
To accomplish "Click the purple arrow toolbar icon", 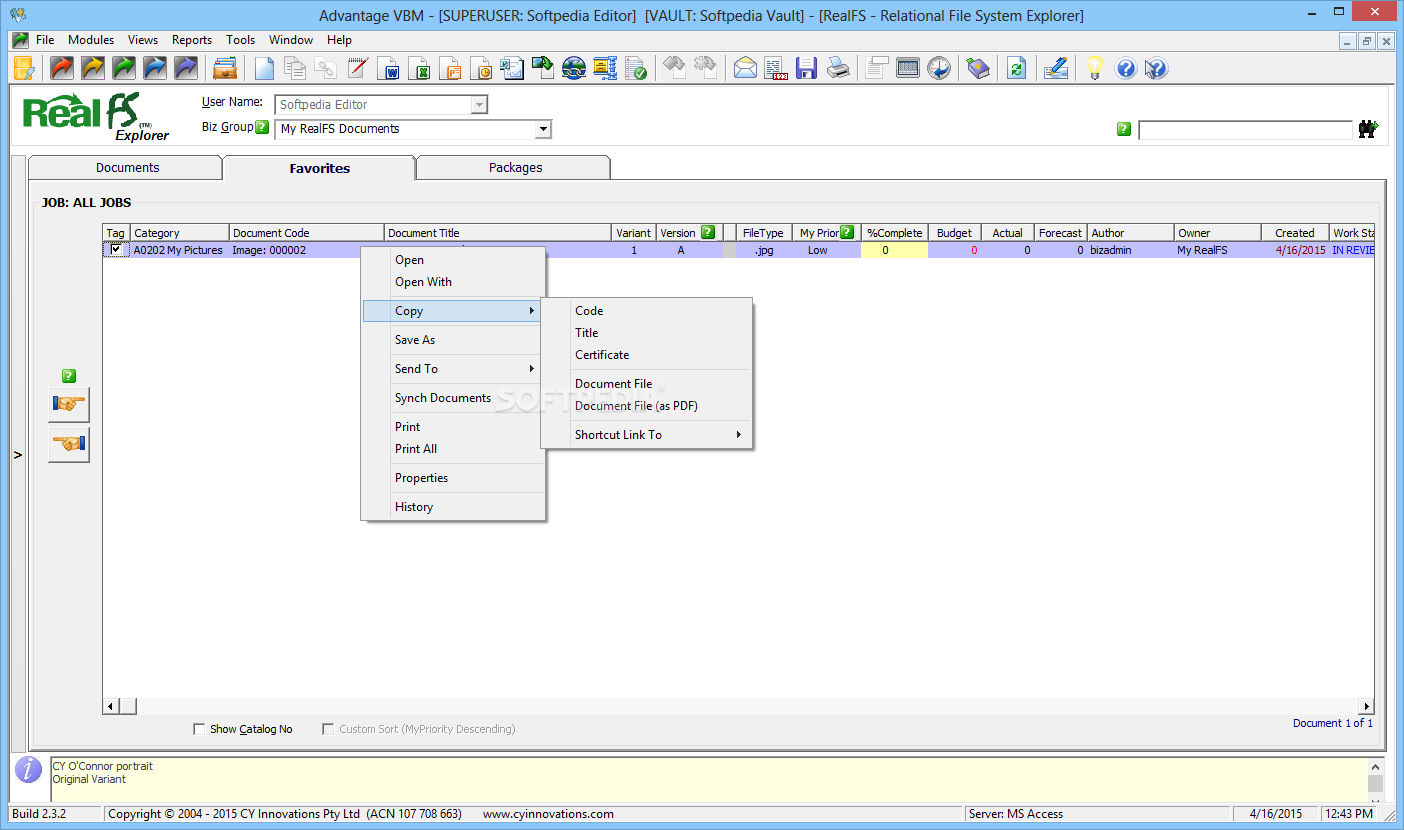I will coord(186,68).
